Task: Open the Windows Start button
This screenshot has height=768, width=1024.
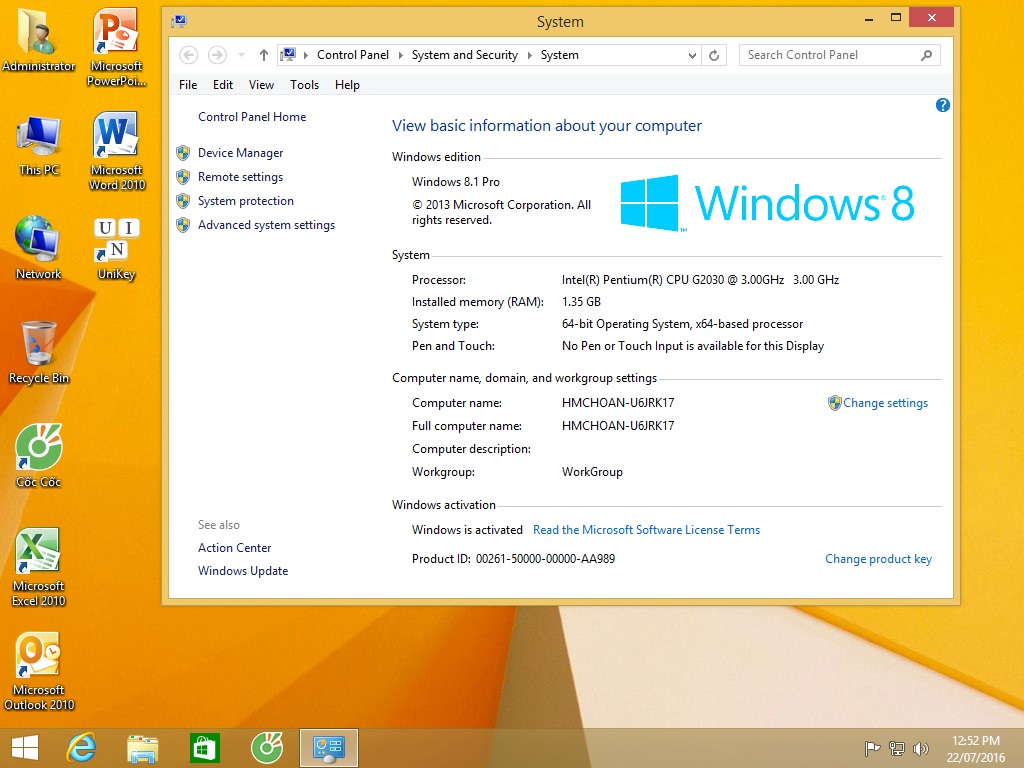Action: [x=25, y=748]
